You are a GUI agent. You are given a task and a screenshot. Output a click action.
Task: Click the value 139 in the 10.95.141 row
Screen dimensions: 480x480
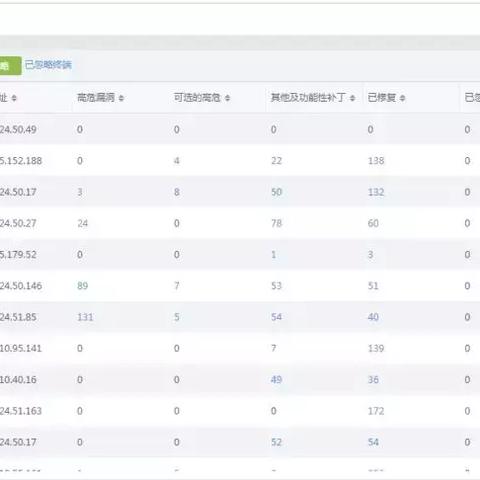376,348
